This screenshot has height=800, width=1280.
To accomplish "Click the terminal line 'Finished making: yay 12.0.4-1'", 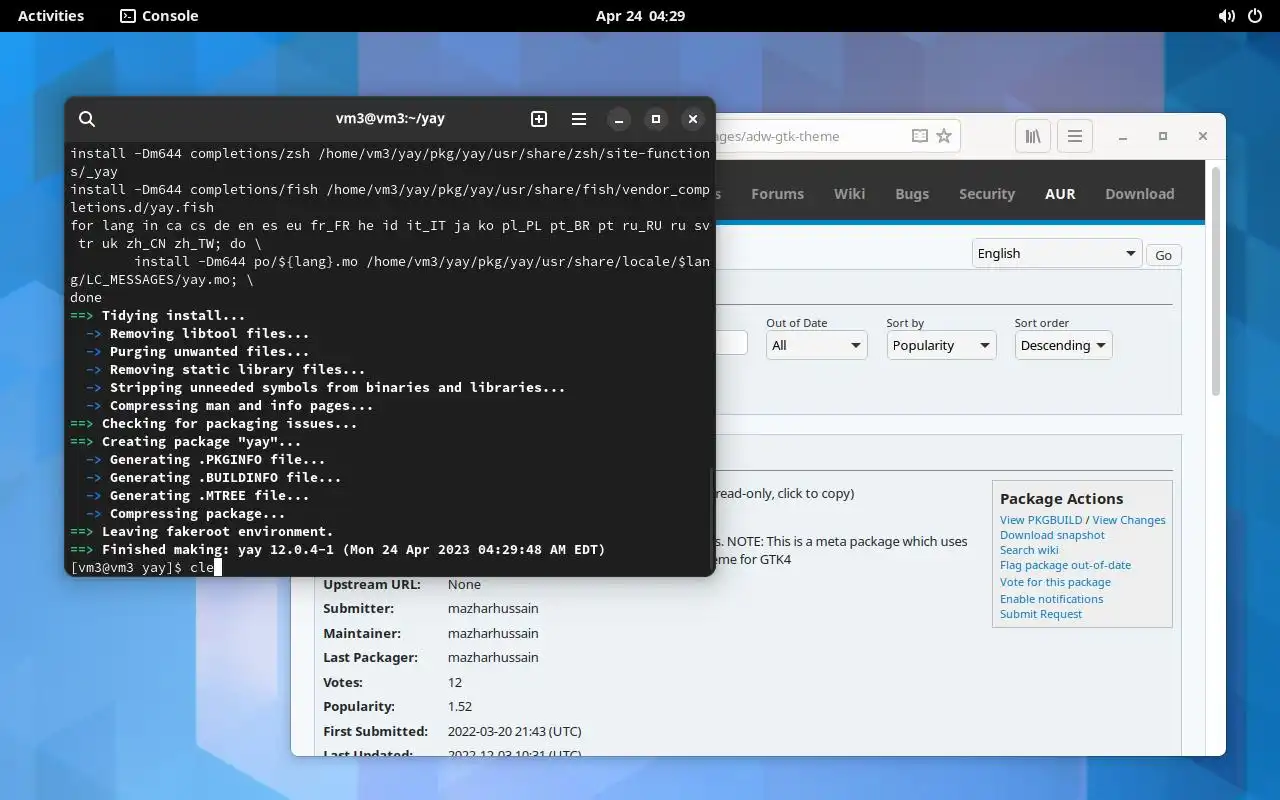I will [x=338, y=549].
